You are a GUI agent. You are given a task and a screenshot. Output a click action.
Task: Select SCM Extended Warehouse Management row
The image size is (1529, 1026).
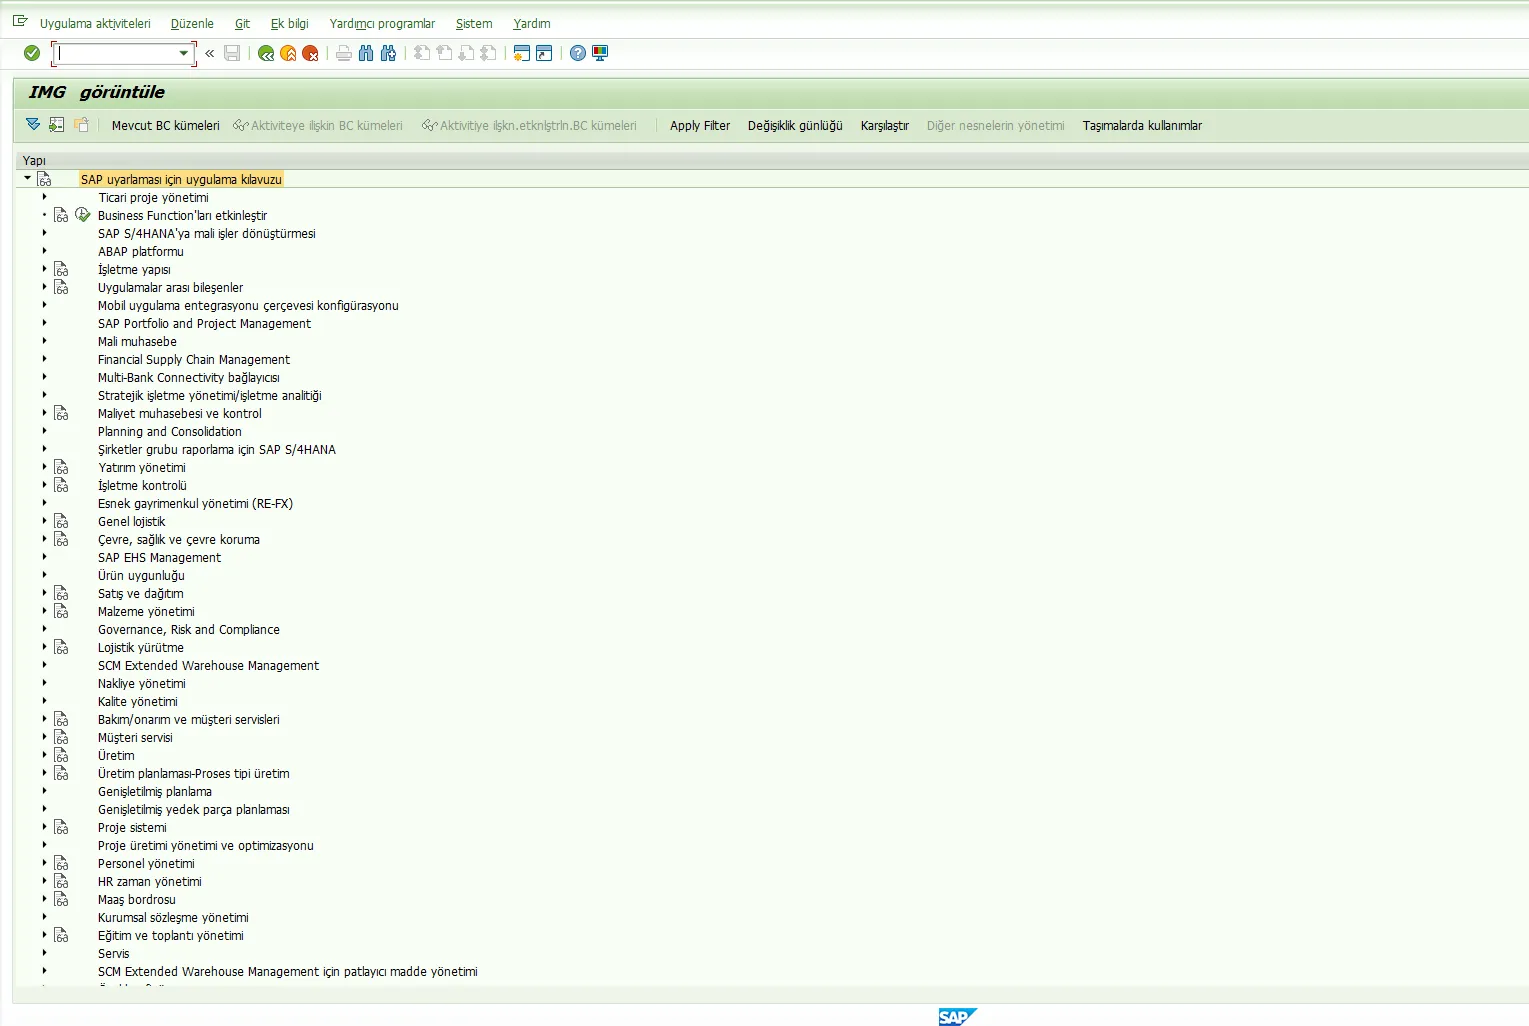pyautogui.click(x=208, y=665)
